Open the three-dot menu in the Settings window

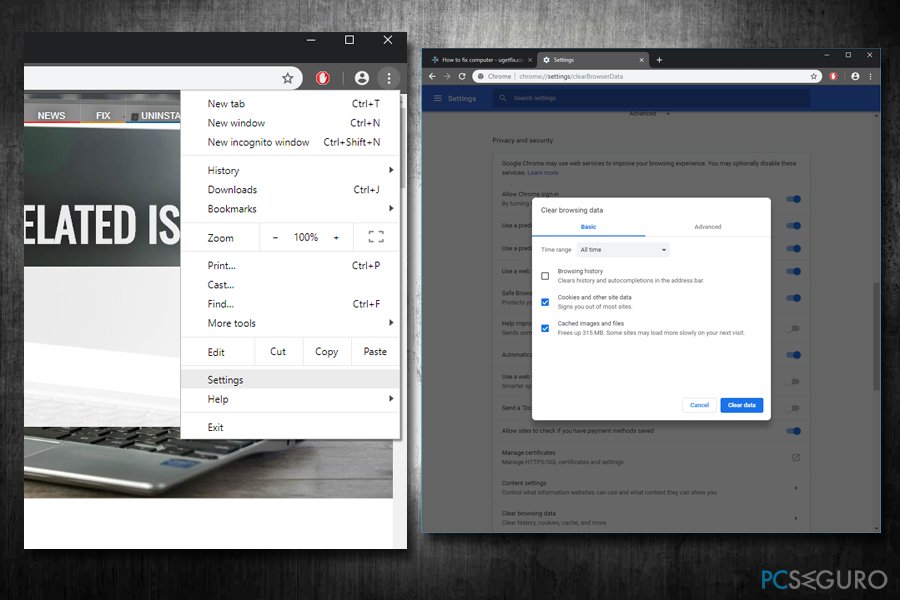pyautogui.click(x=870, y=76)
